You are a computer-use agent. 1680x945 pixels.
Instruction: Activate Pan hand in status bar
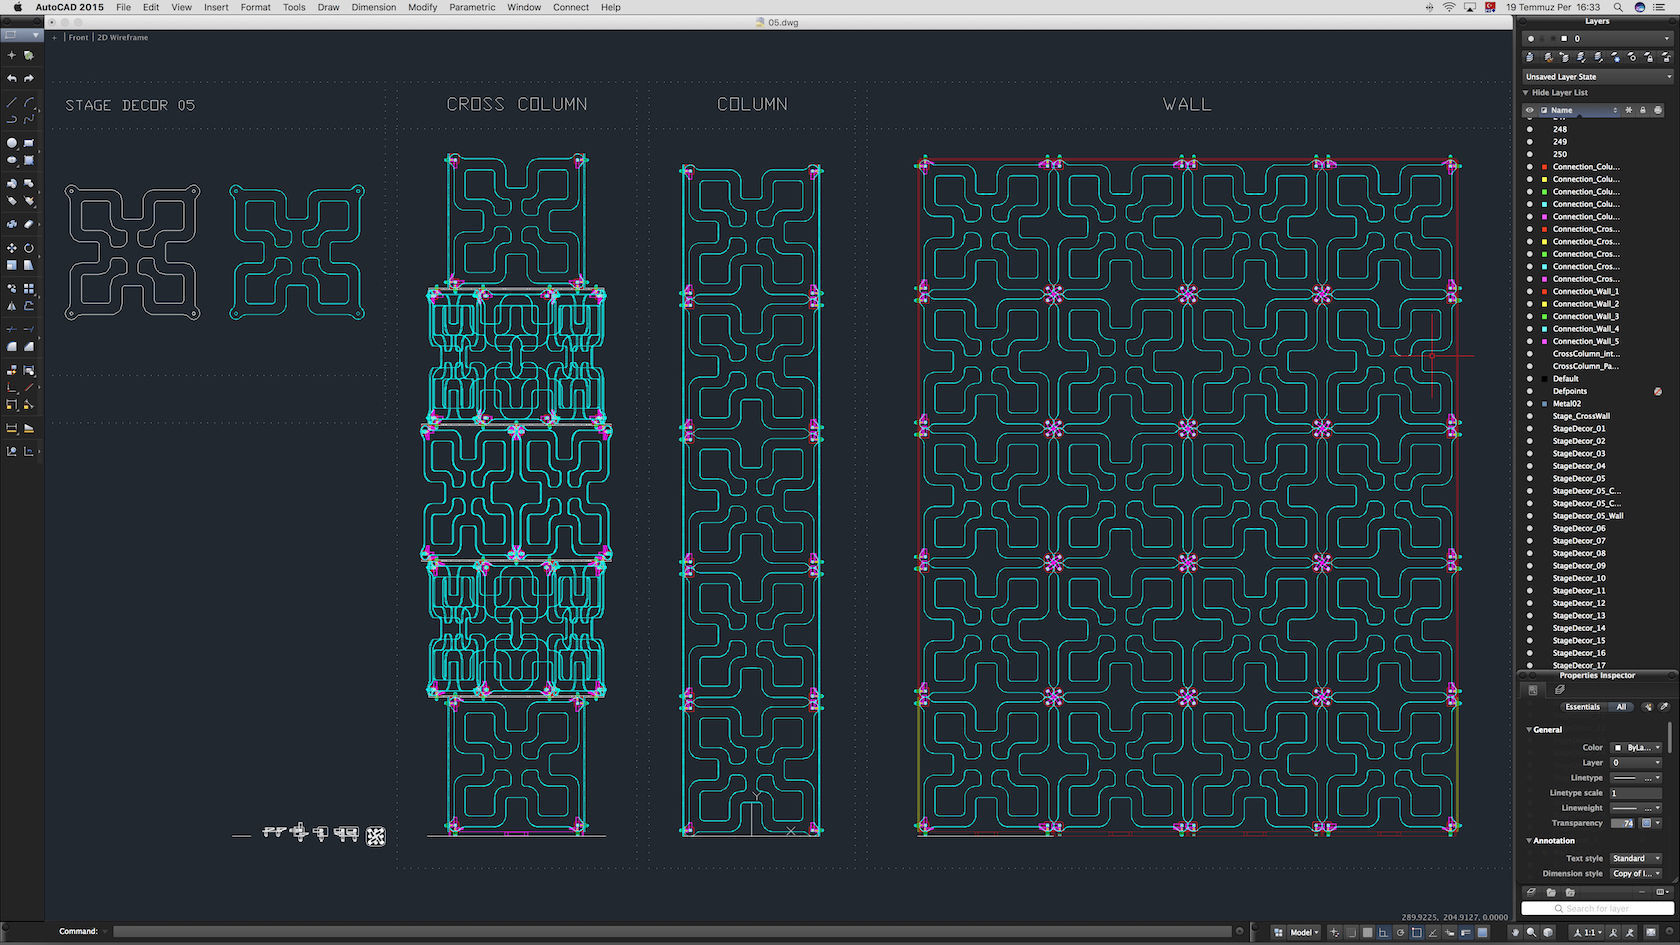pyautogui.click(x=1516, y=932)
